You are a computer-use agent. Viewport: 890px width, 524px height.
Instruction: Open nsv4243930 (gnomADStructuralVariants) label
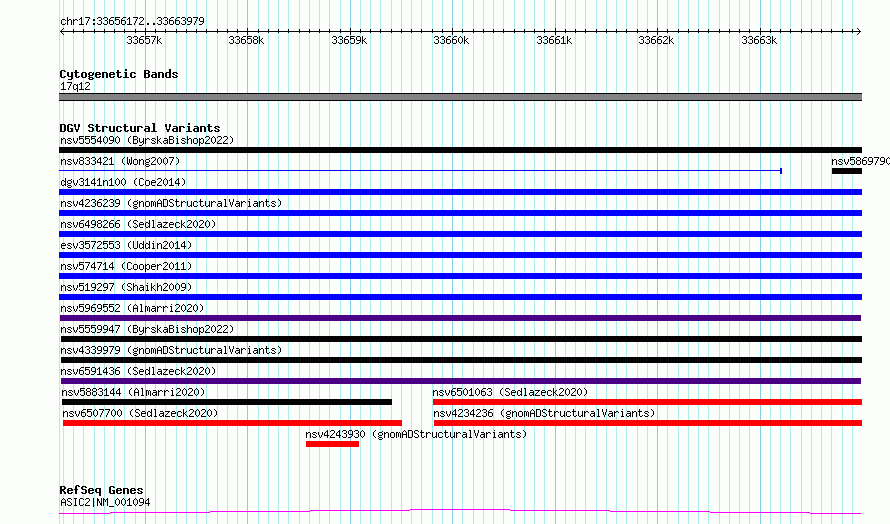(416, 434)
